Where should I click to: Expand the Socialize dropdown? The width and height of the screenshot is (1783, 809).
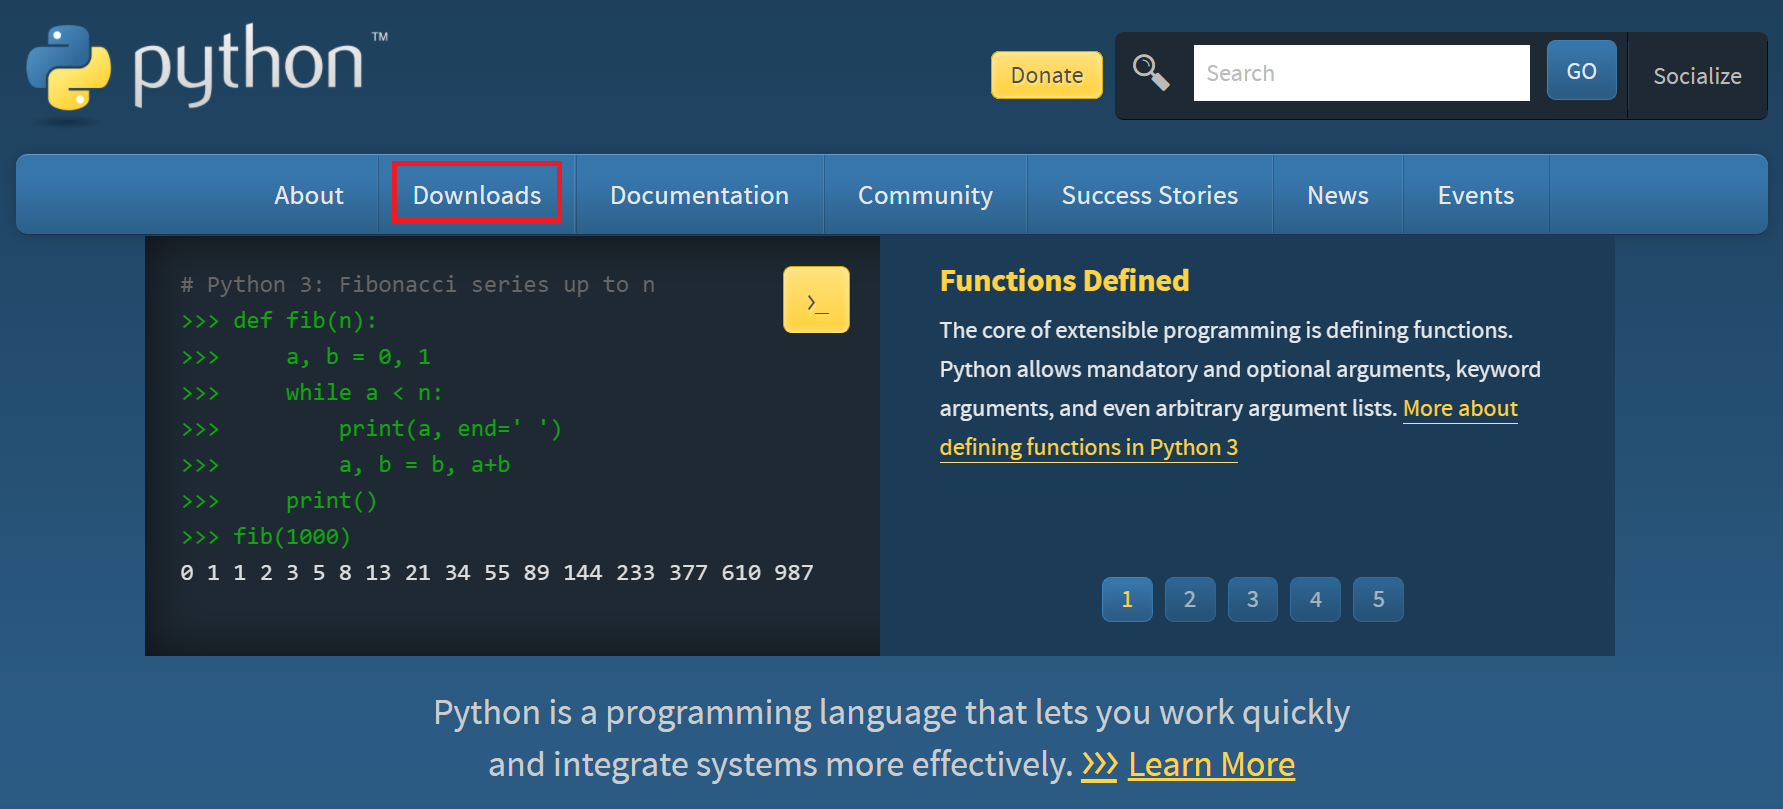click(x=1697, y=76)
